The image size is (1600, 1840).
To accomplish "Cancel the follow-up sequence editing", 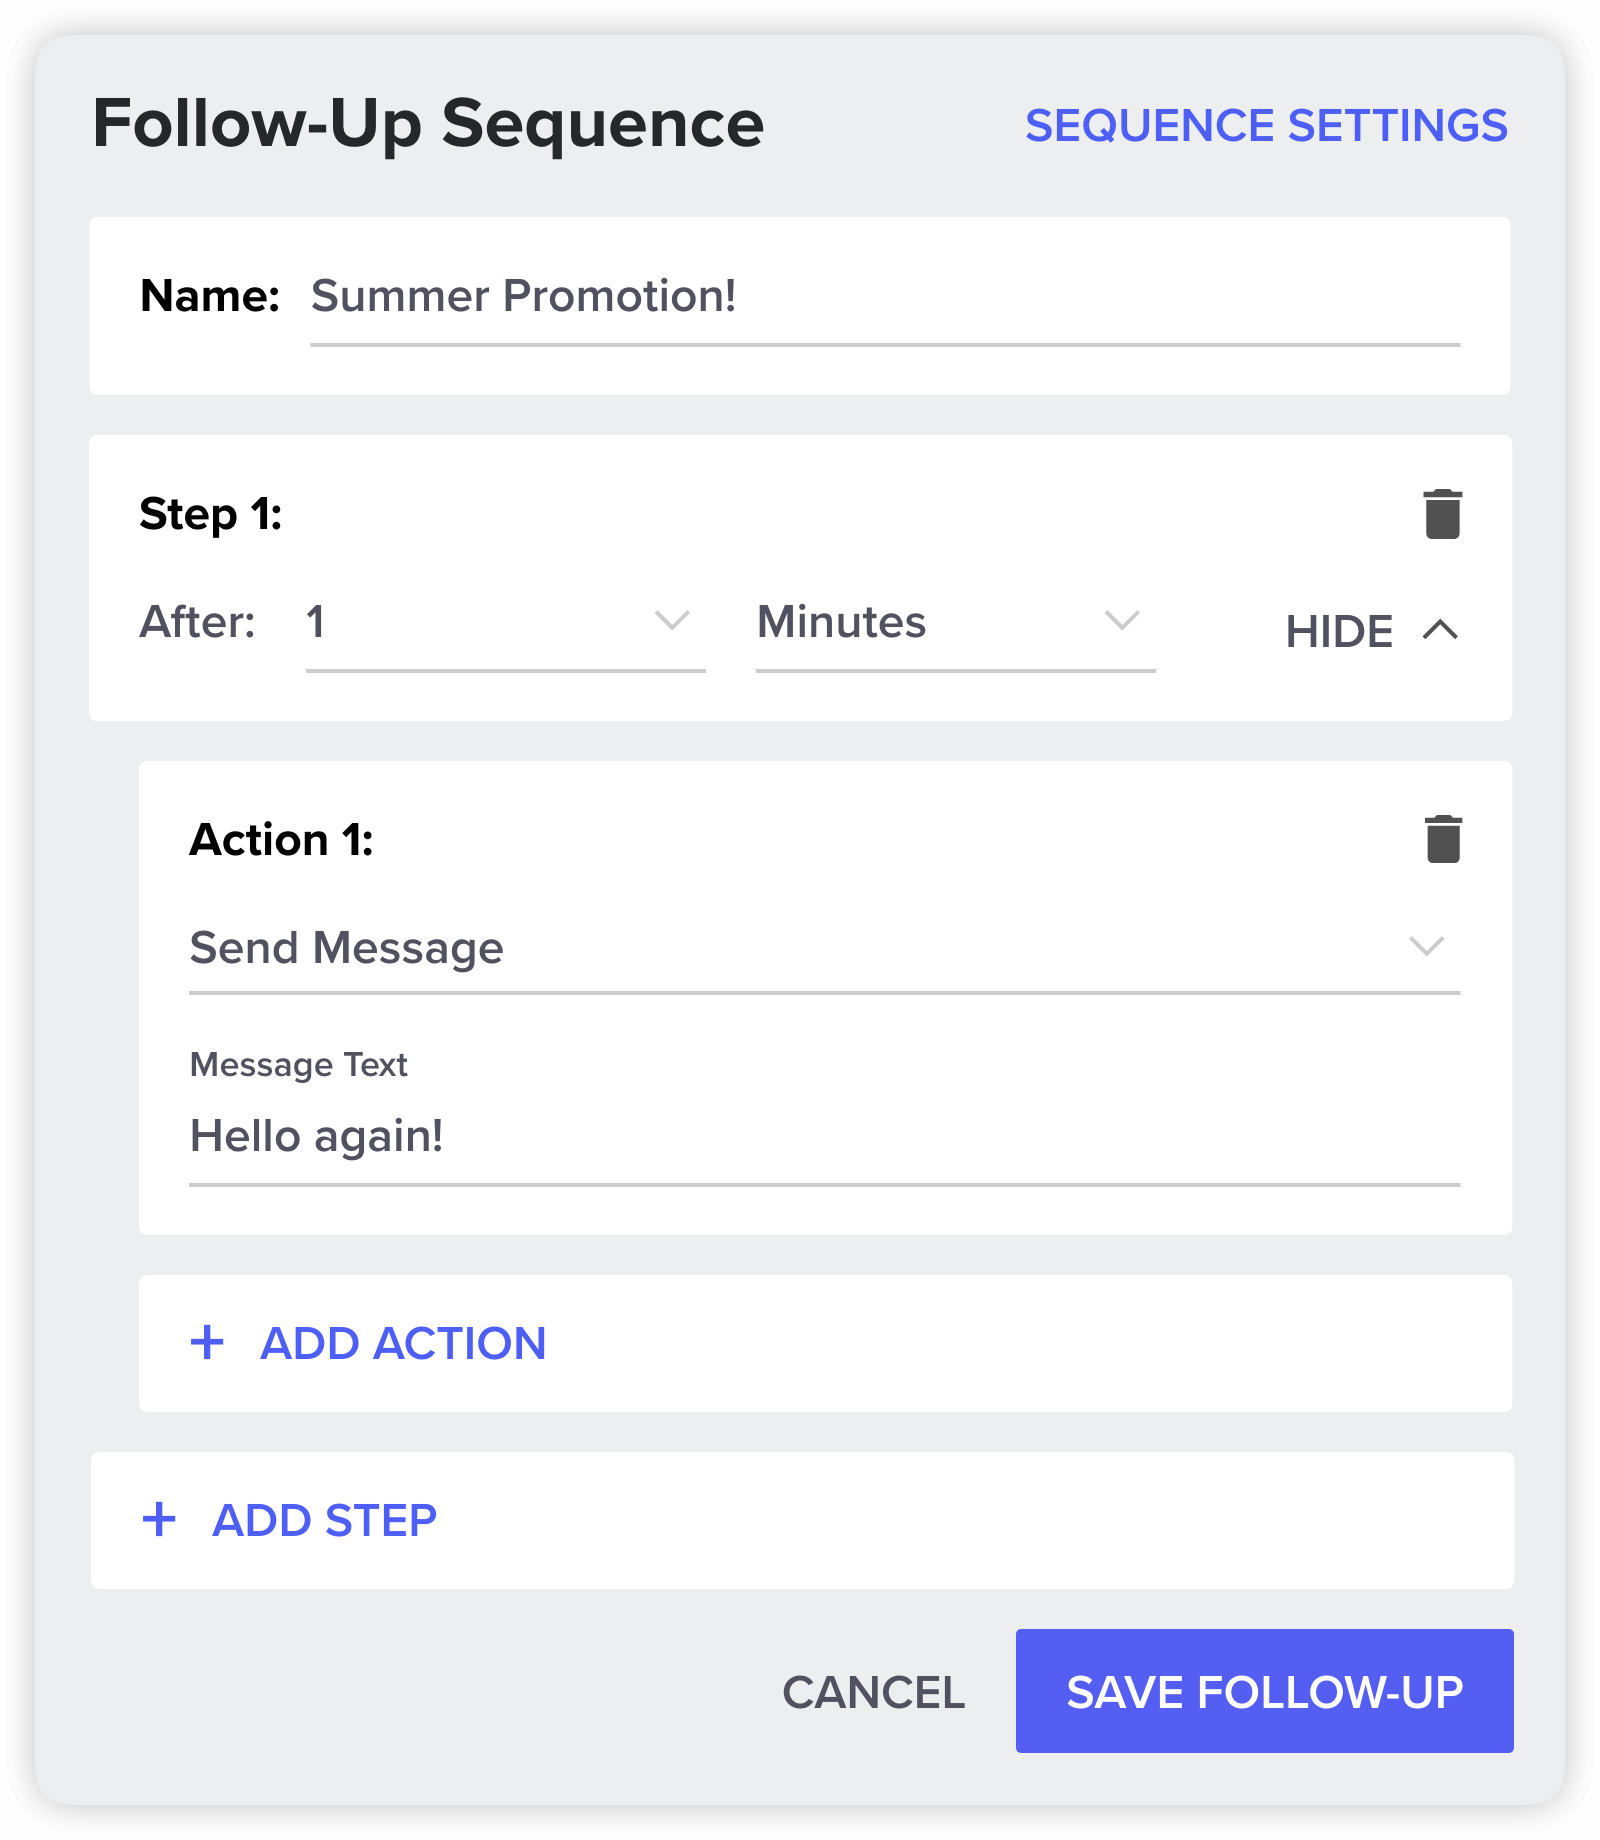I will pos(873,1692).
